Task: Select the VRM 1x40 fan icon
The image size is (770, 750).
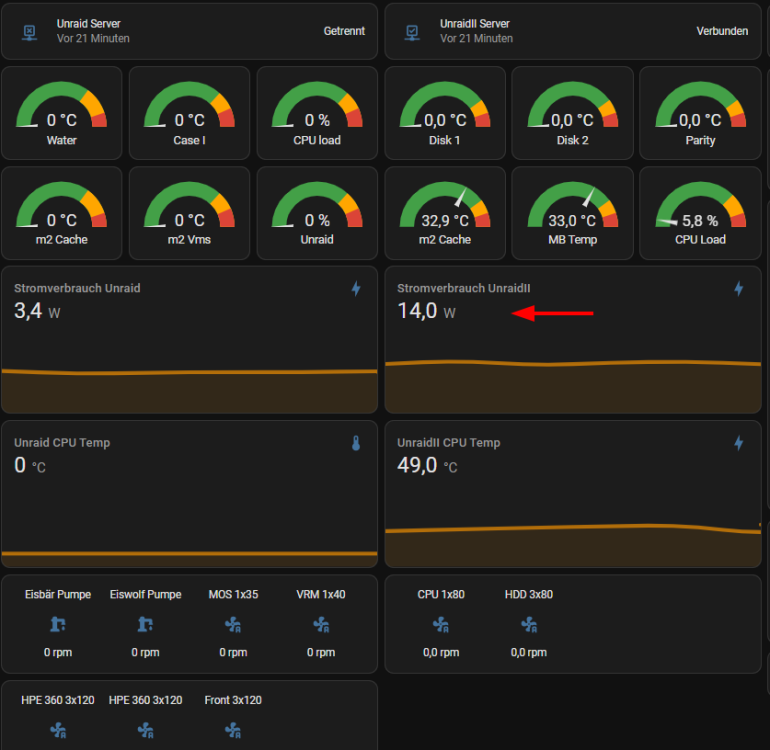Action: click(x=321, y=625)
